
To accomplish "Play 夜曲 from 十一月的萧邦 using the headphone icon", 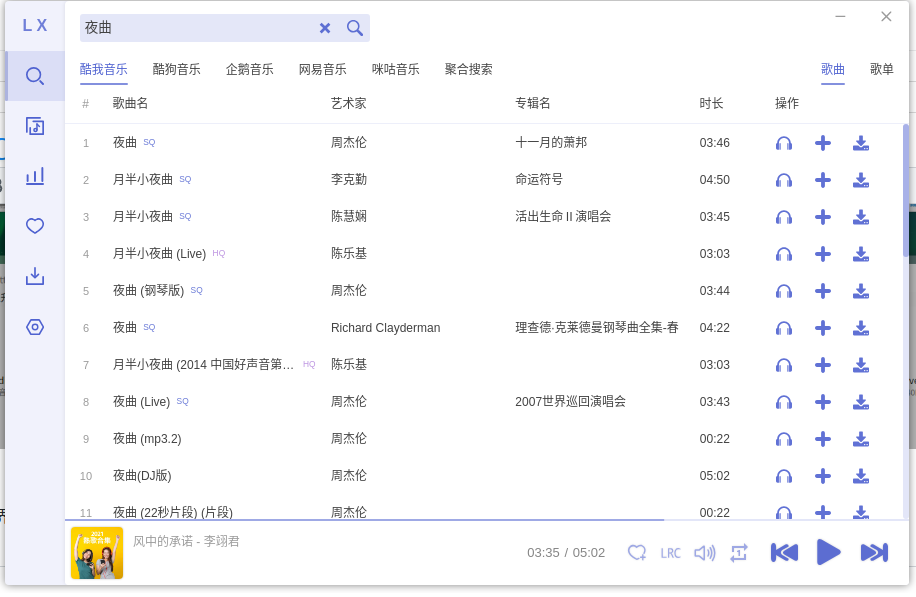I will [784, 143].
